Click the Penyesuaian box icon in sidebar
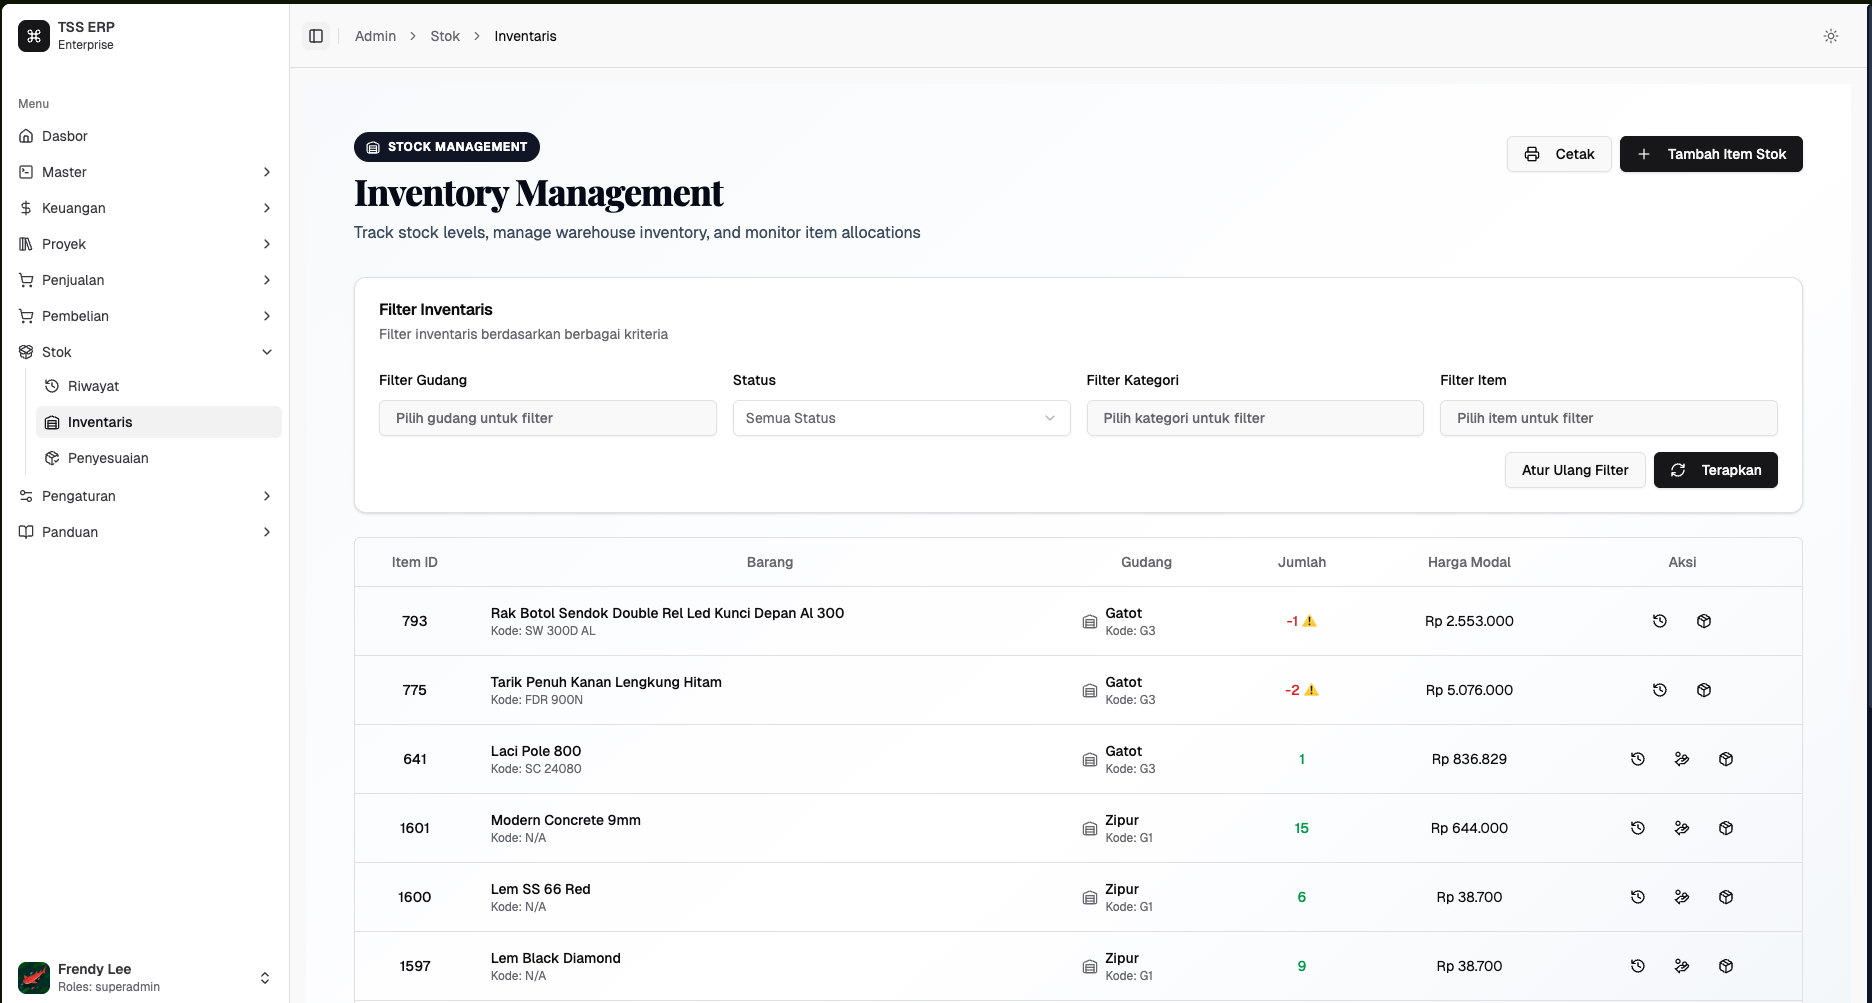Viewport: 1872px width, 1003px height. pyautogui.click(x=51, y=458)
